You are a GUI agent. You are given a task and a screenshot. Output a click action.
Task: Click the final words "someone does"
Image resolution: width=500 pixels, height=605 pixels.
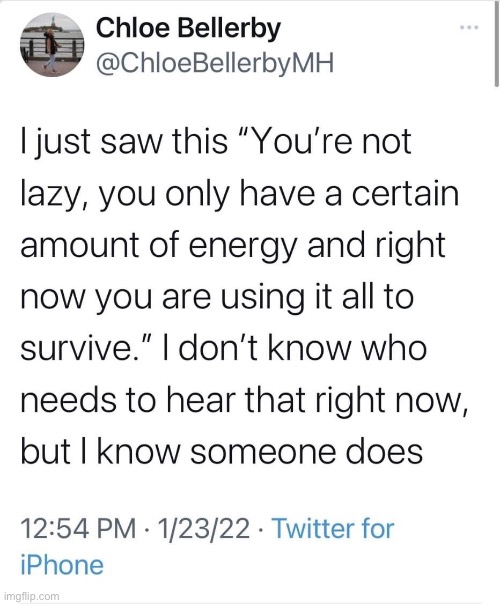point(306,452)
